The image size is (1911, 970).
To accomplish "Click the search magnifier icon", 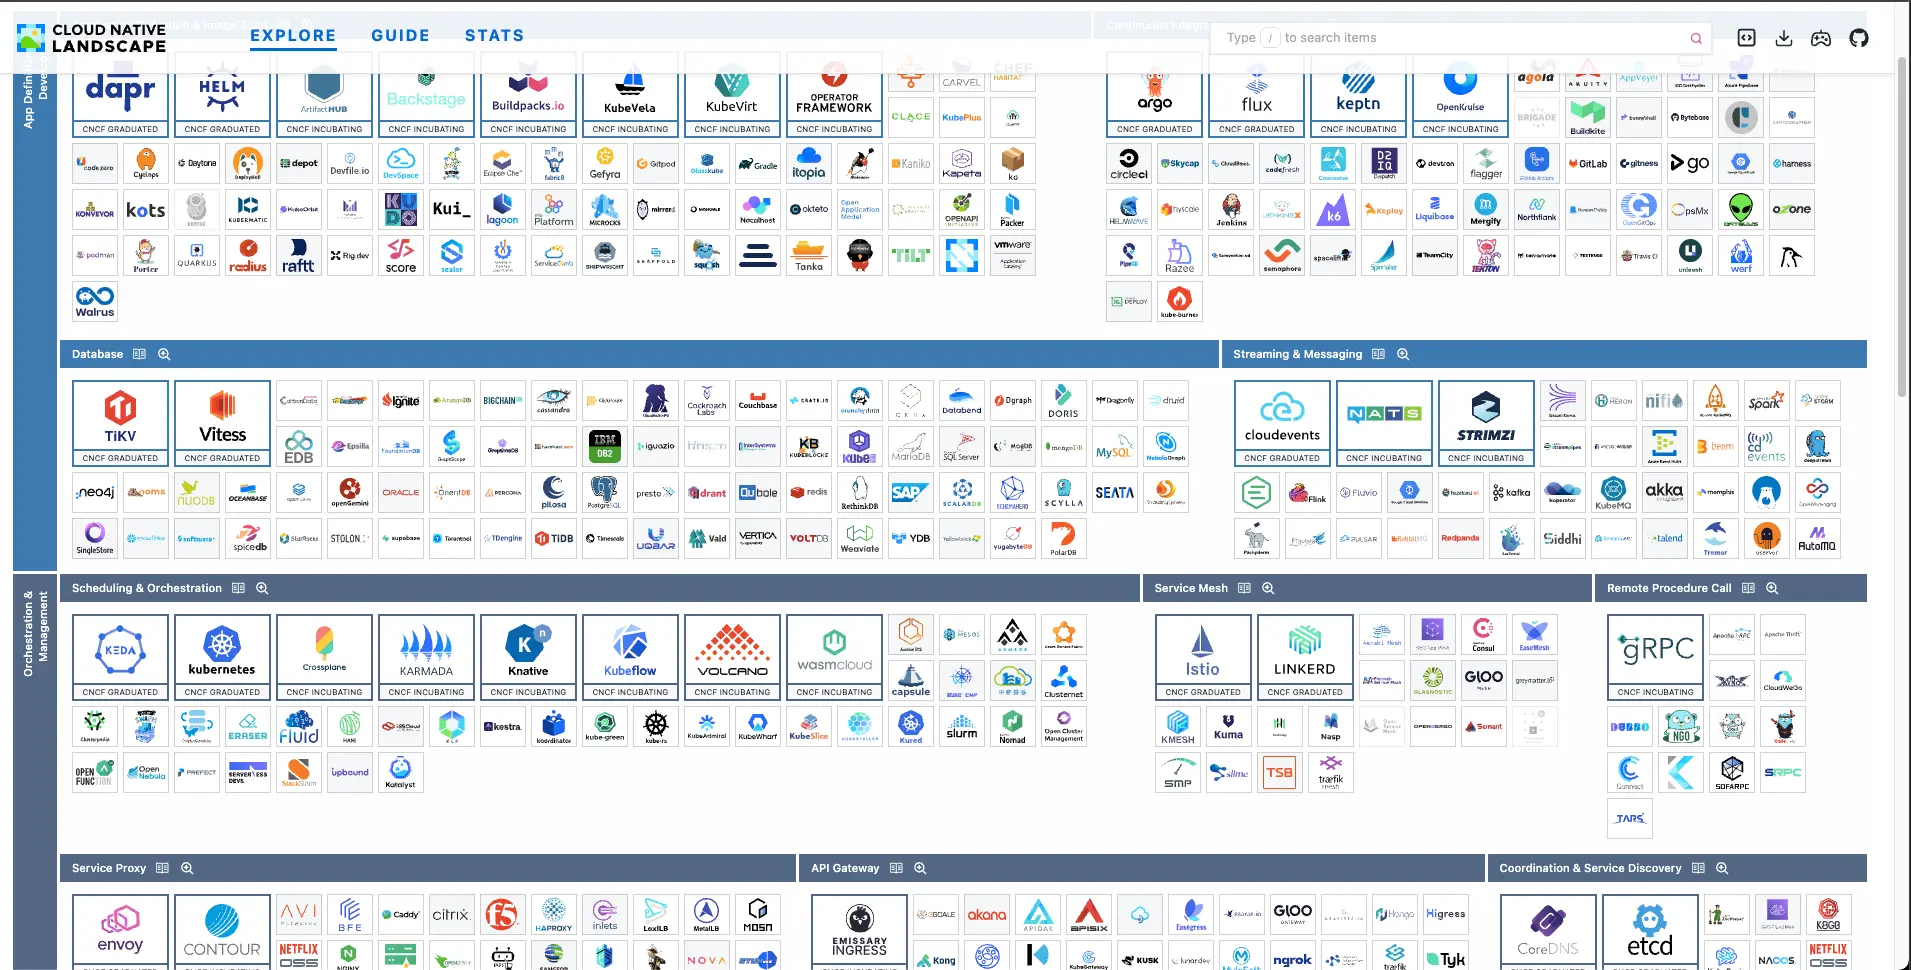I will pyautogui.click(x=1696, y=38).
